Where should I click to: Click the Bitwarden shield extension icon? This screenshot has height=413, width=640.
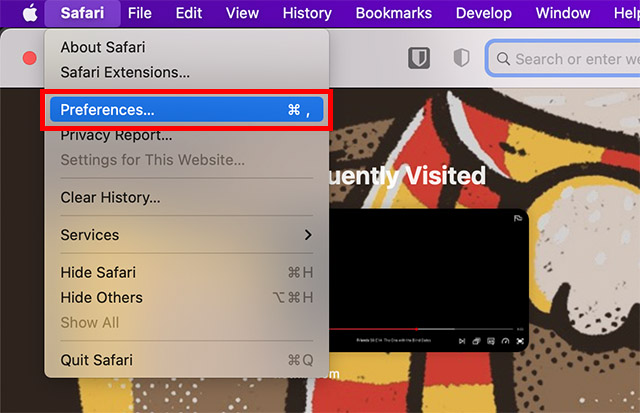click(419, 58)
